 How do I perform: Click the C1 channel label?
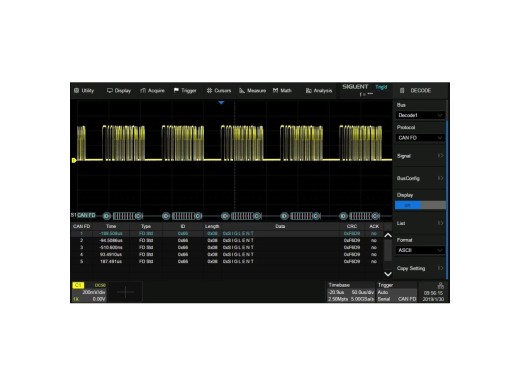(78, 285)
